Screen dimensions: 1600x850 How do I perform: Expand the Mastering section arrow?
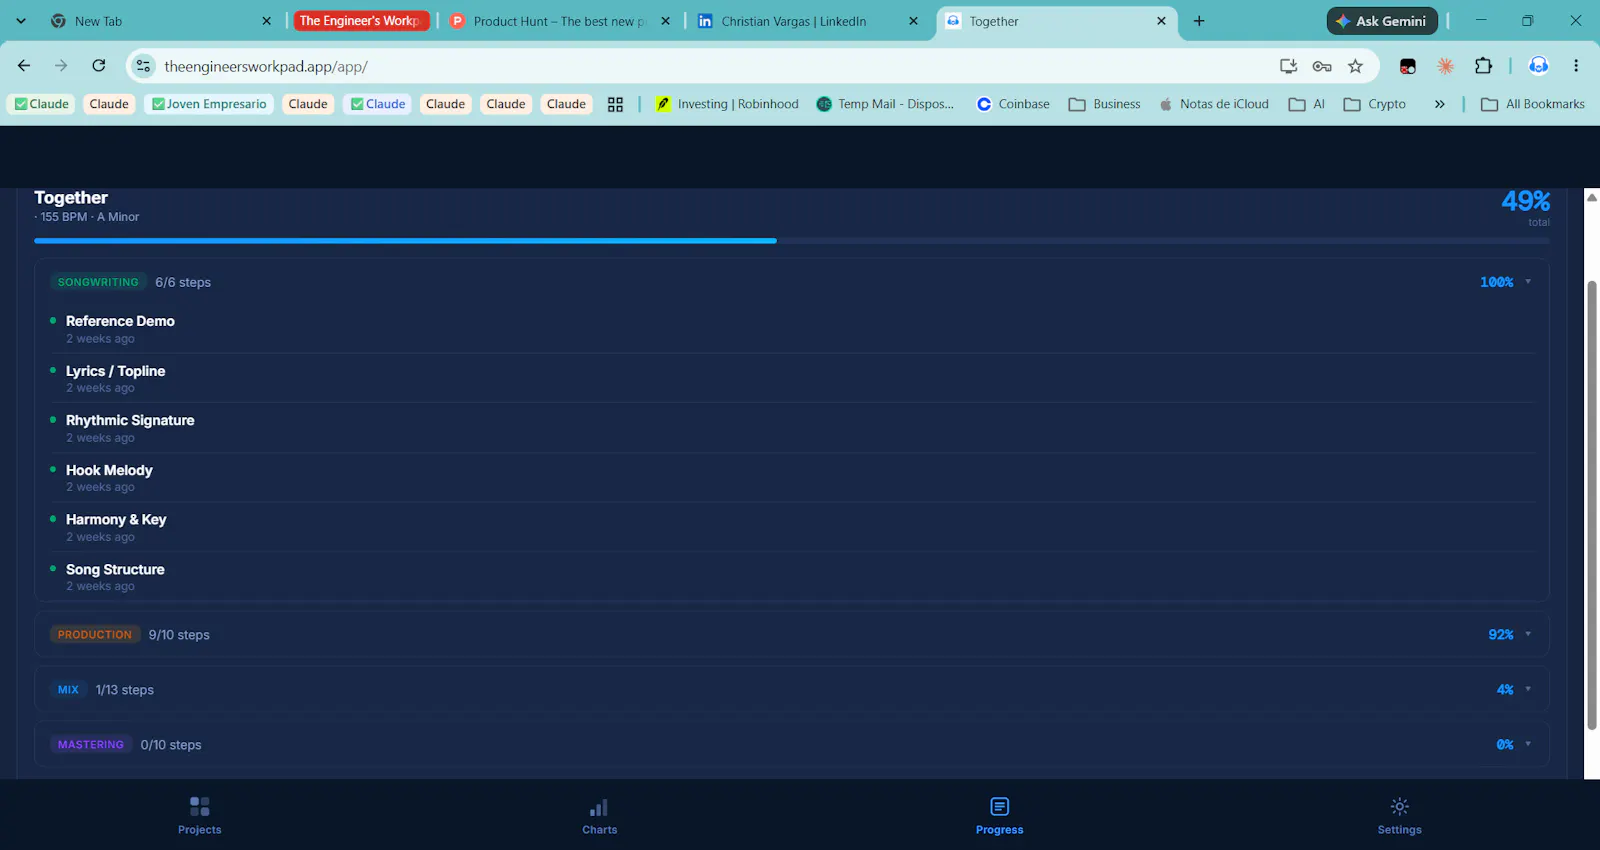click(x=1528, y=744)
